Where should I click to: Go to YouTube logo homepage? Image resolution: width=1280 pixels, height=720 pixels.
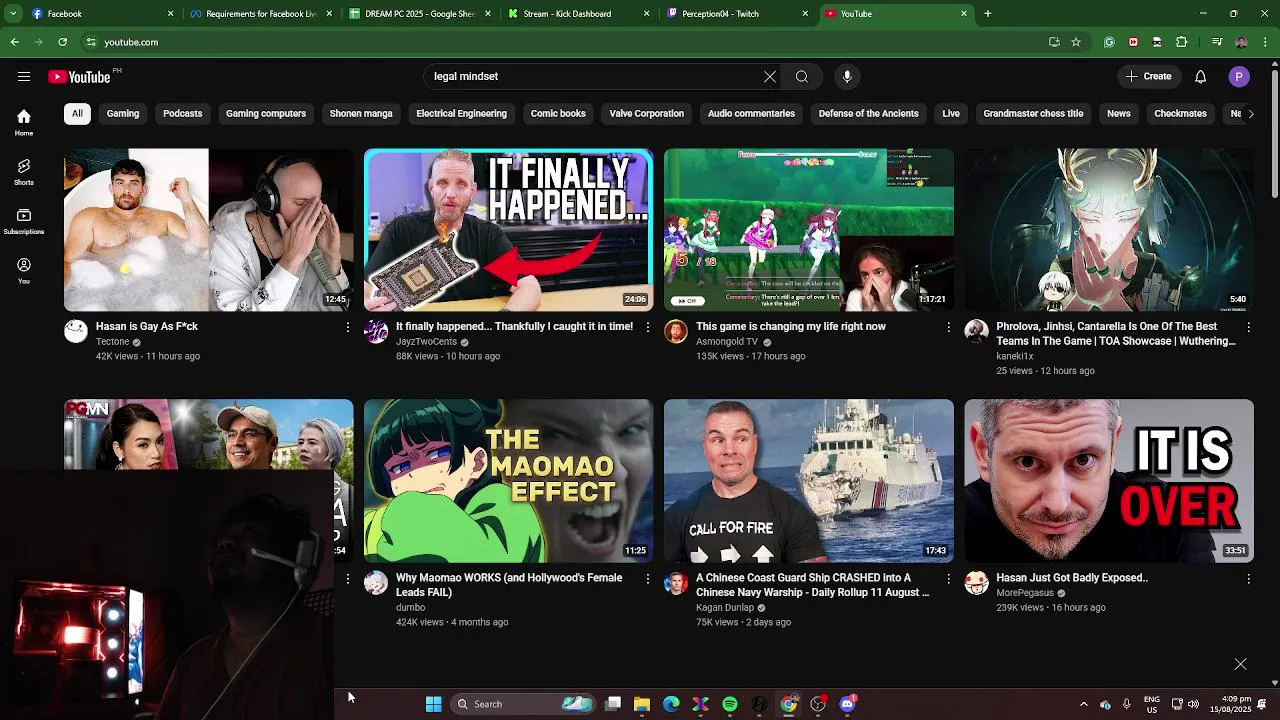tap(80, 77)
